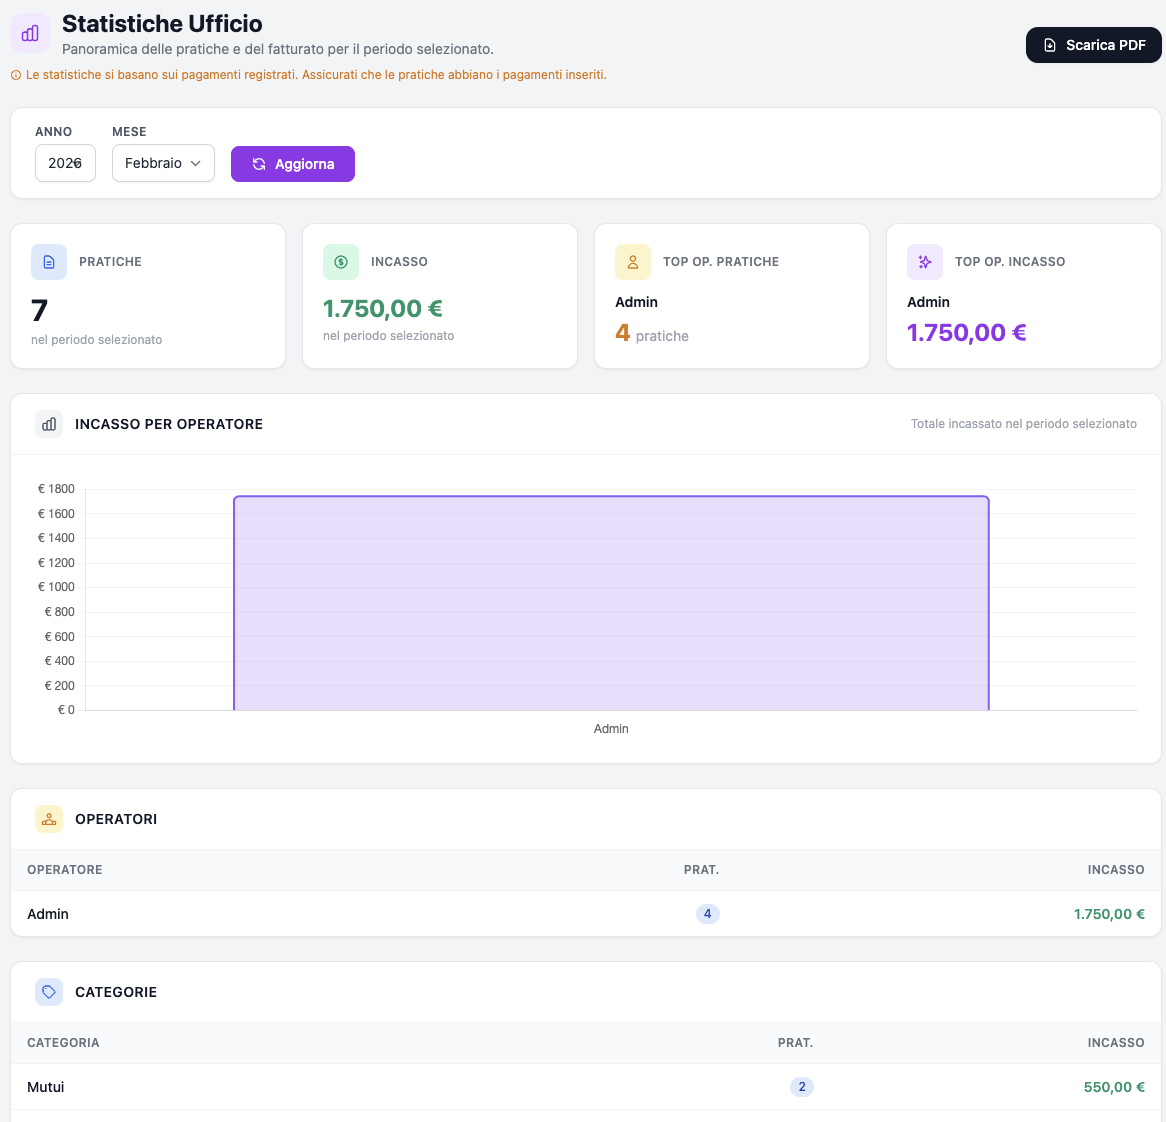Click the Categoria column header
Viewport: 1166px width, 1122px height.
point(63,1043)
